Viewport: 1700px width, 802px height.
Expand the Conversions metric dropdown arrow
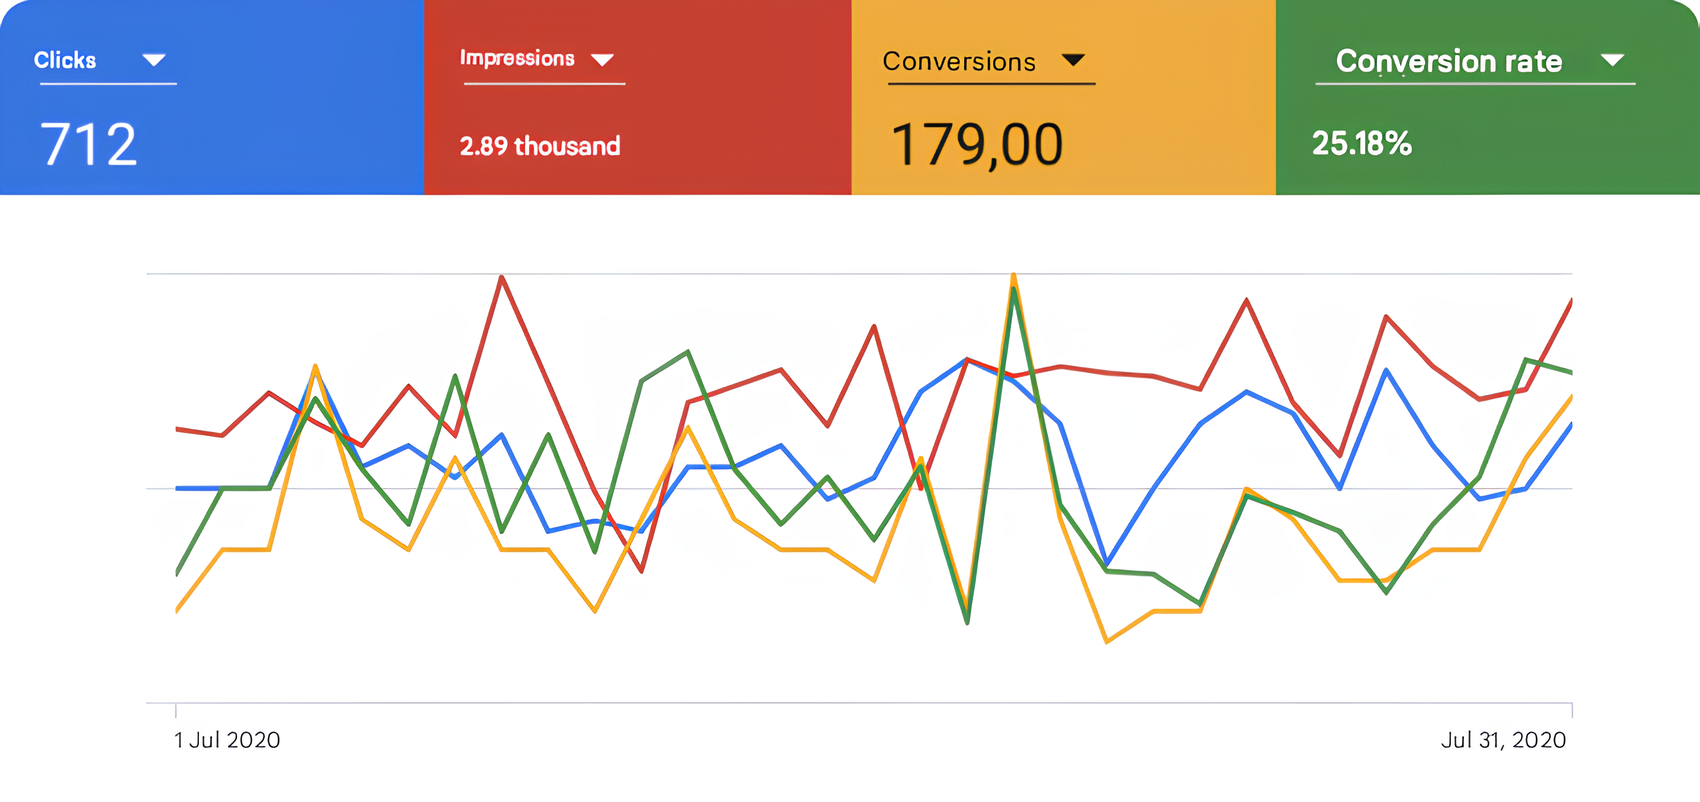pos(1073,60)
